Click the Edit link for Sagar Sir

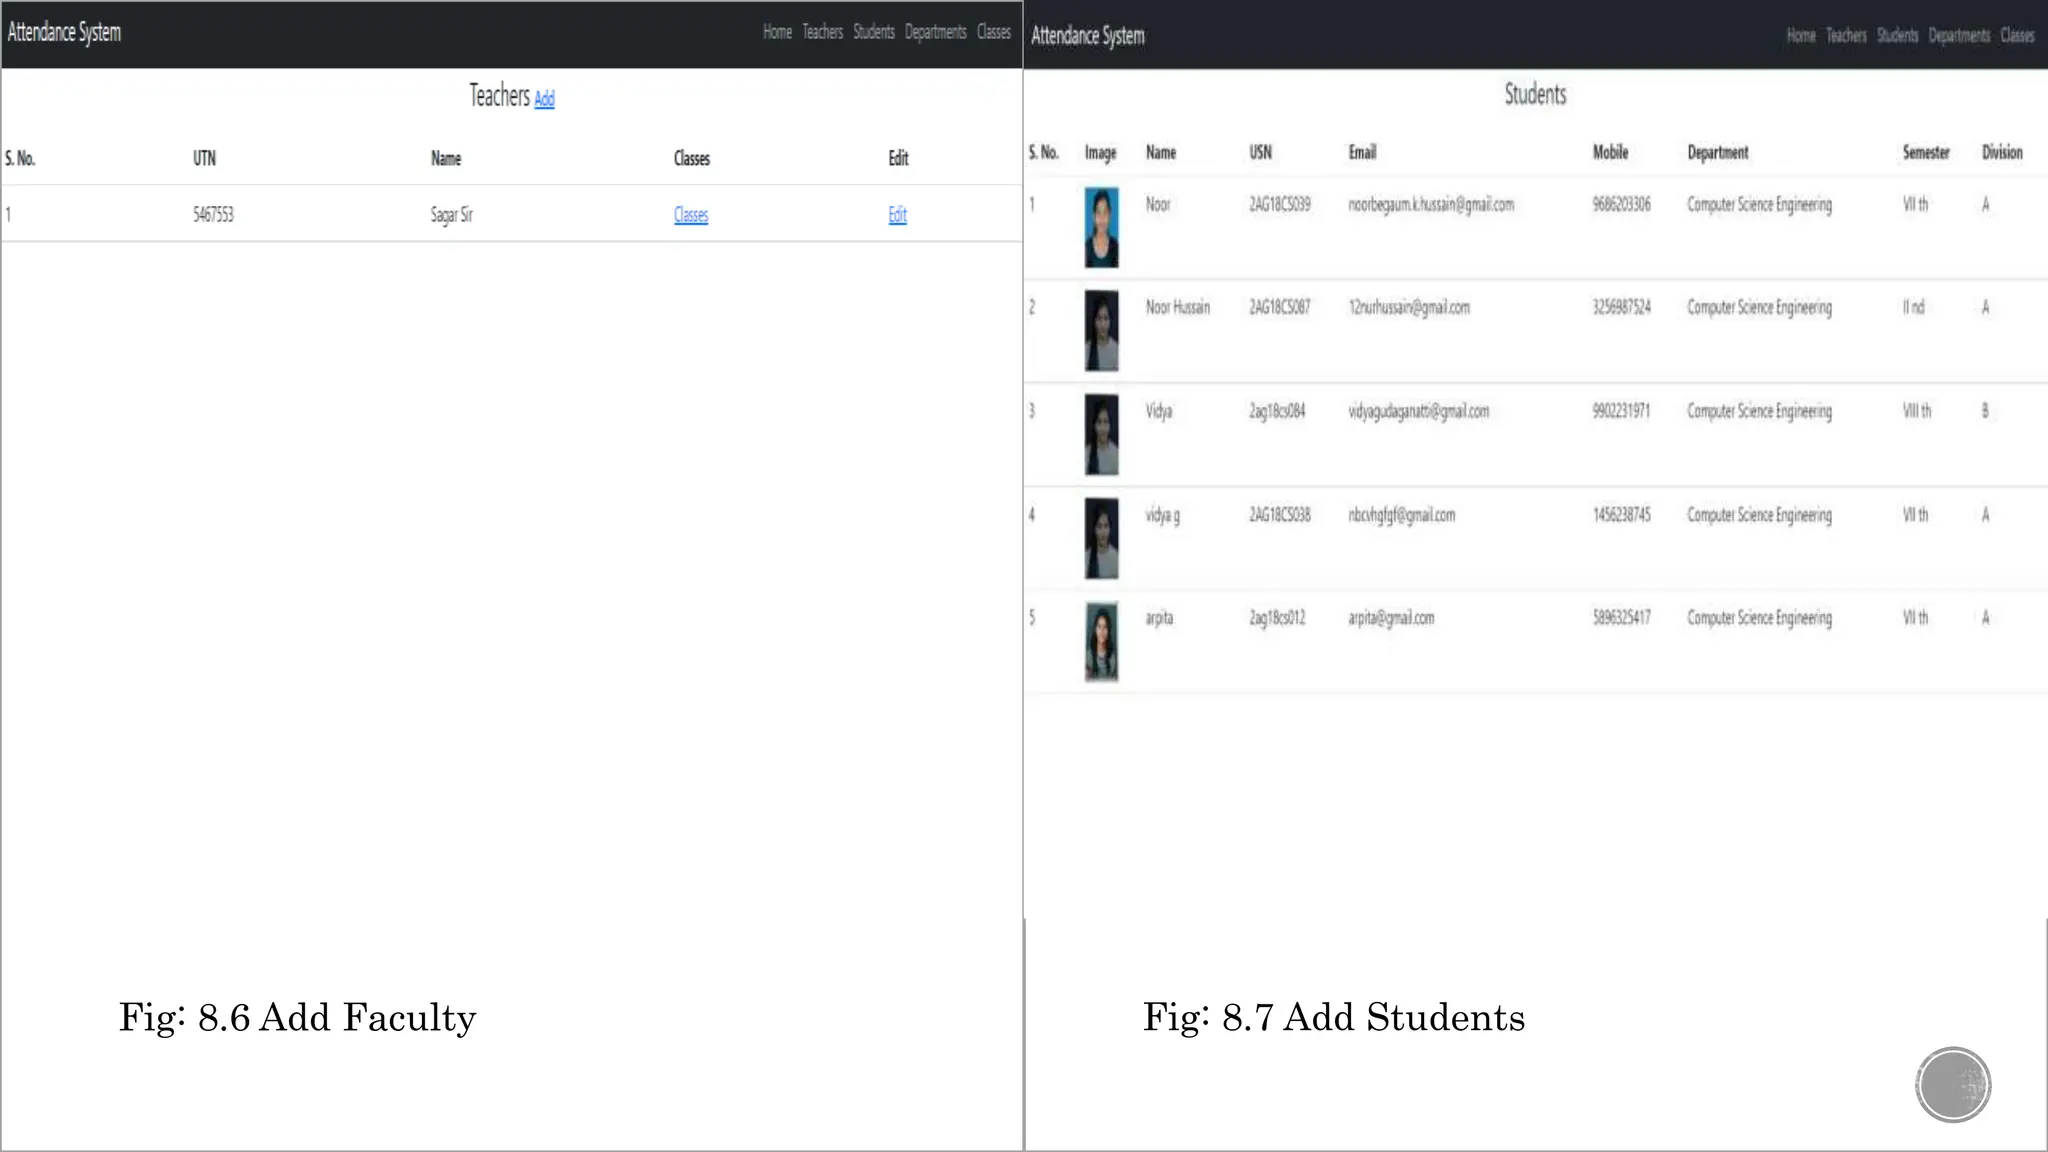(897, 215)
